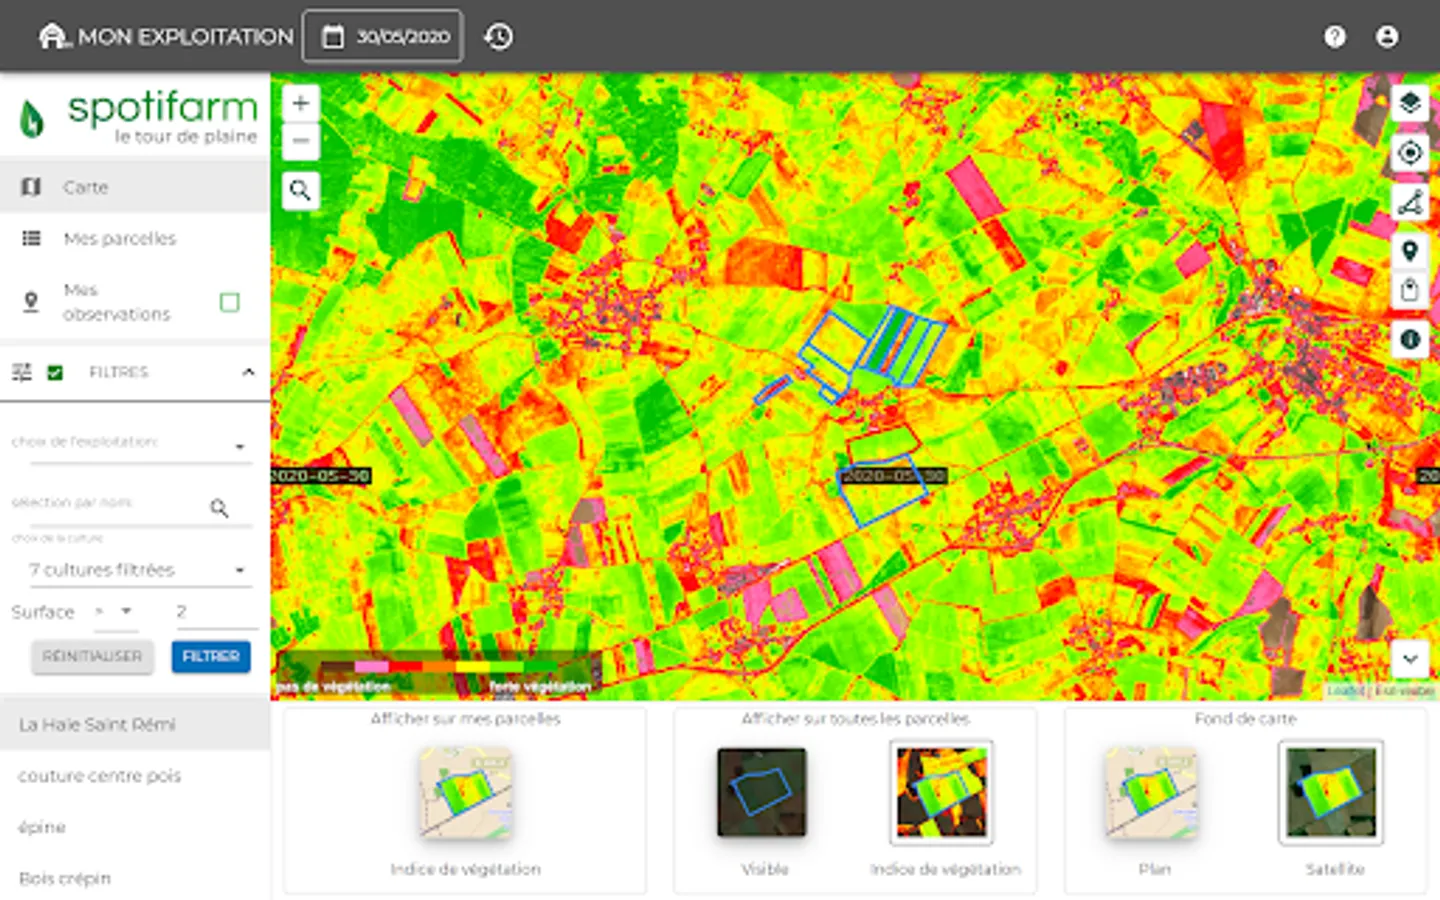Select parcel La Haie Saint Rémi
This screenshot has width=1440, height=900.
click(135, 724)
